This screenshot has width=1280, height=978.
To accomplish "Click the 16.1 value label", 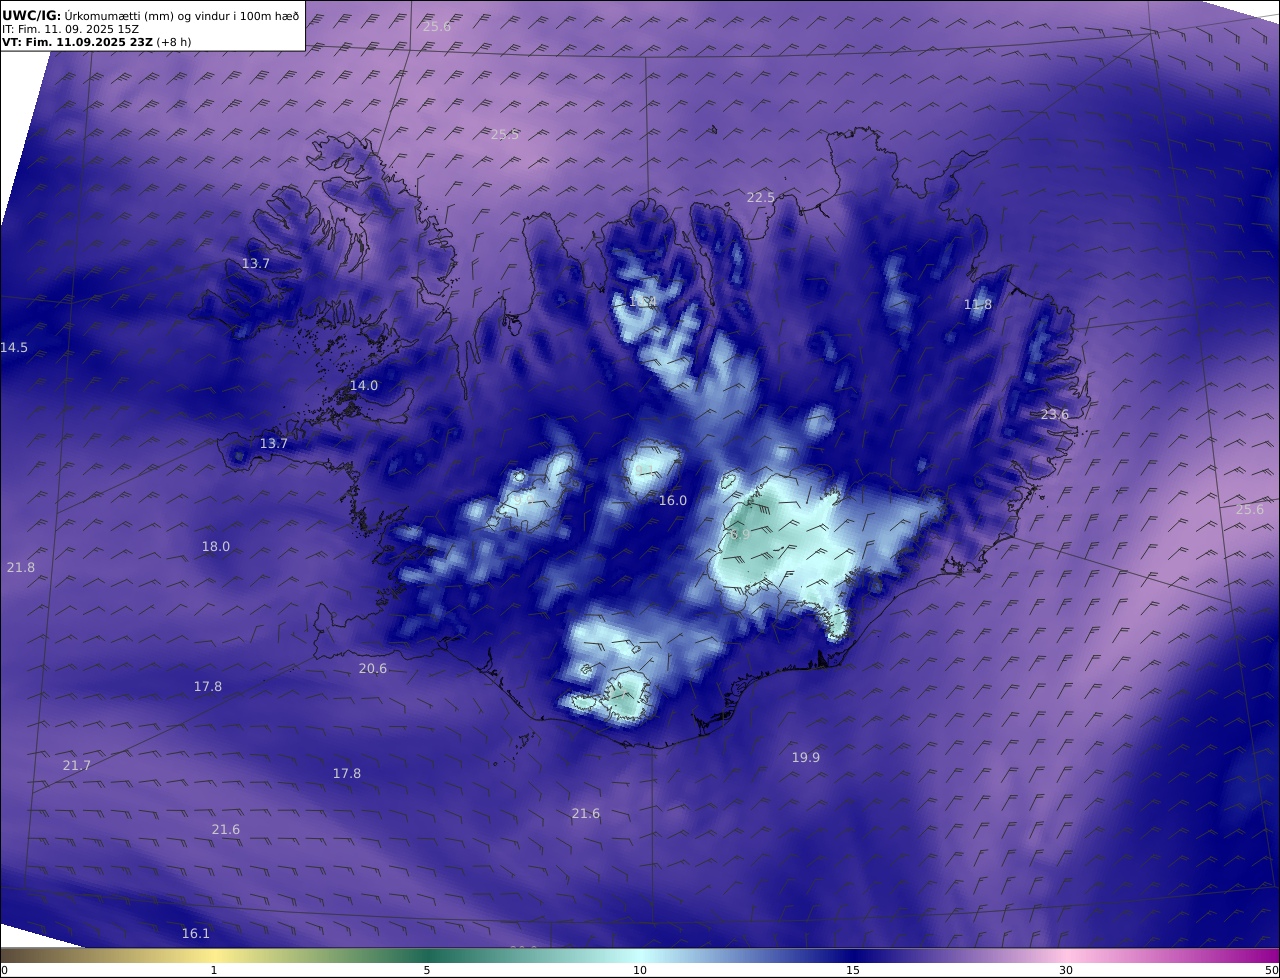I will [196, 934].
